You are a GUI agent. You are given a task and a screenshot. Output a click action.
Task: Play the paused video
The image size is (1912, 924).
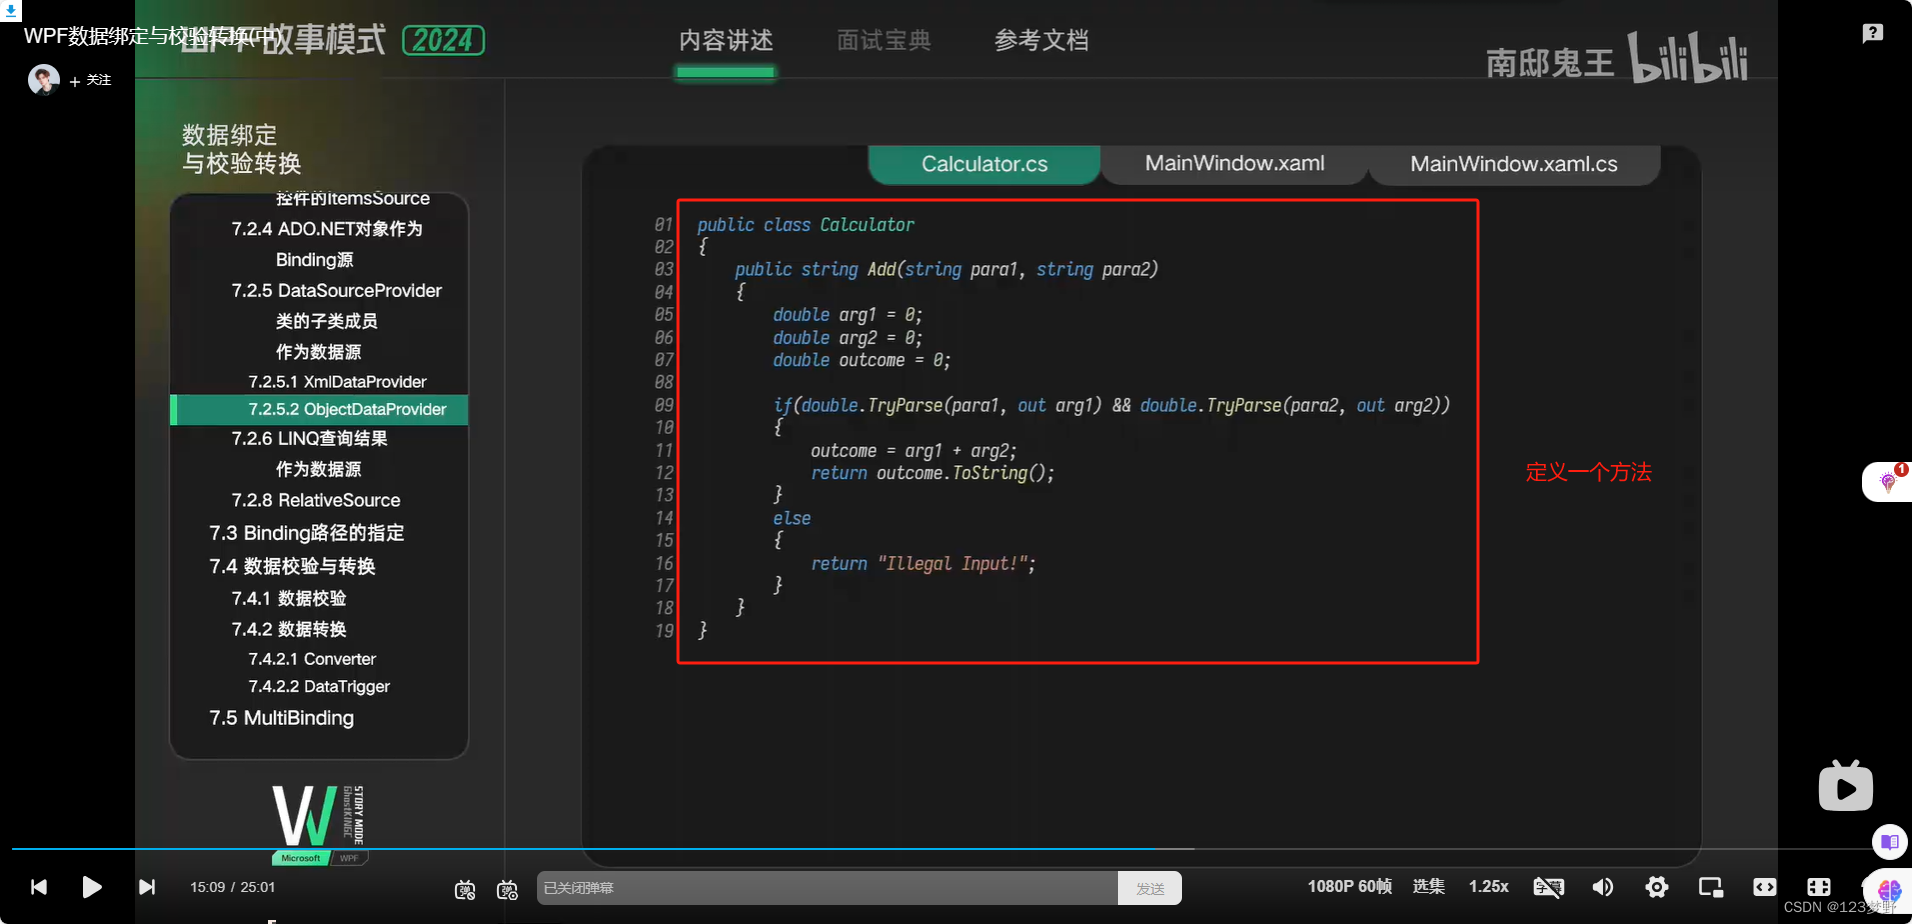click(92, 887)
